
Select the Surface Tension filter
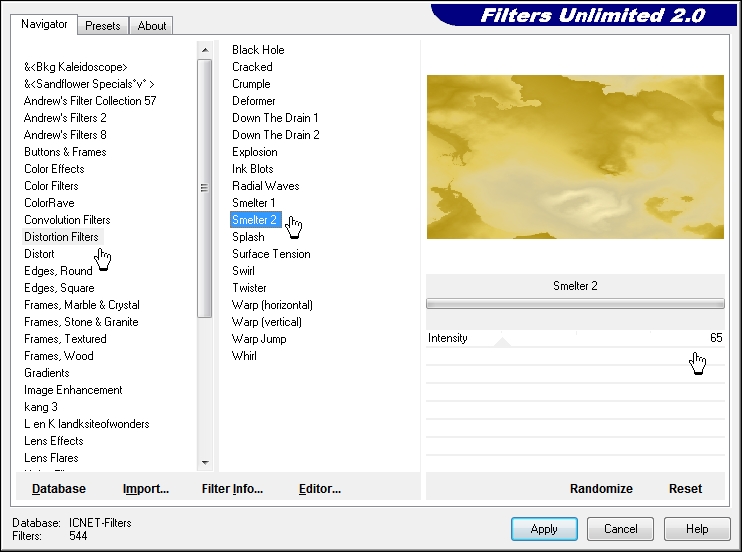pos(271,254)
